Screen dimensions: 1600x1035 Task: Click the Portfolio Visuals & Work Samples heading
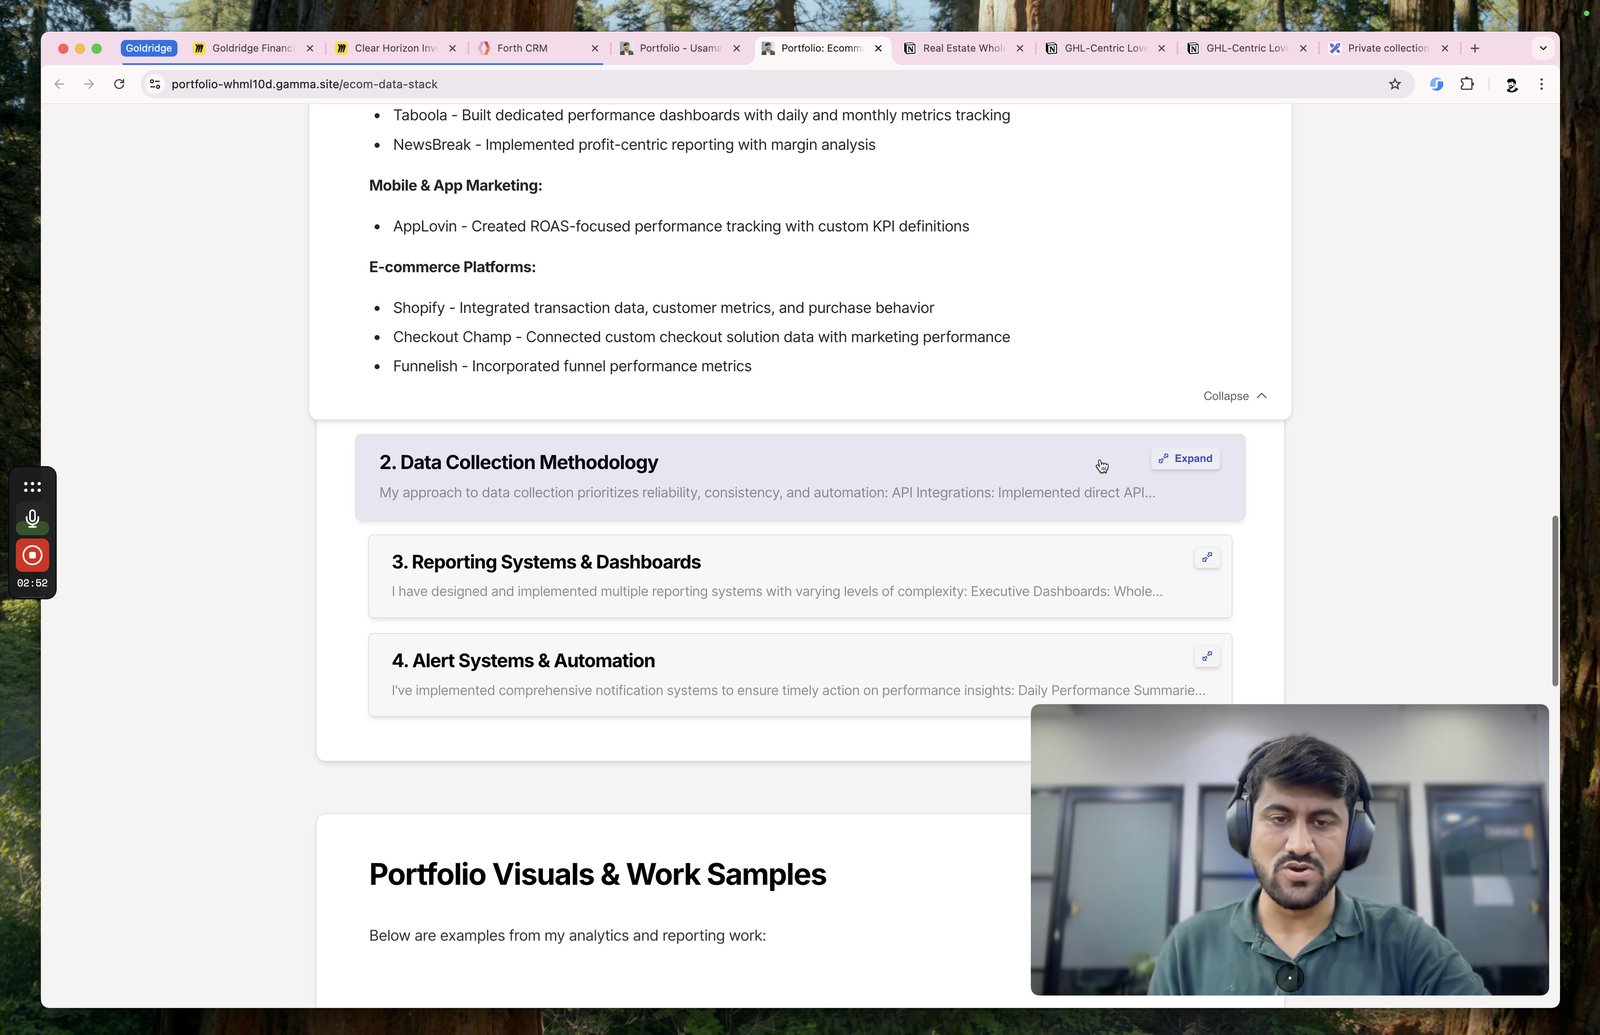tap(597, 874)
